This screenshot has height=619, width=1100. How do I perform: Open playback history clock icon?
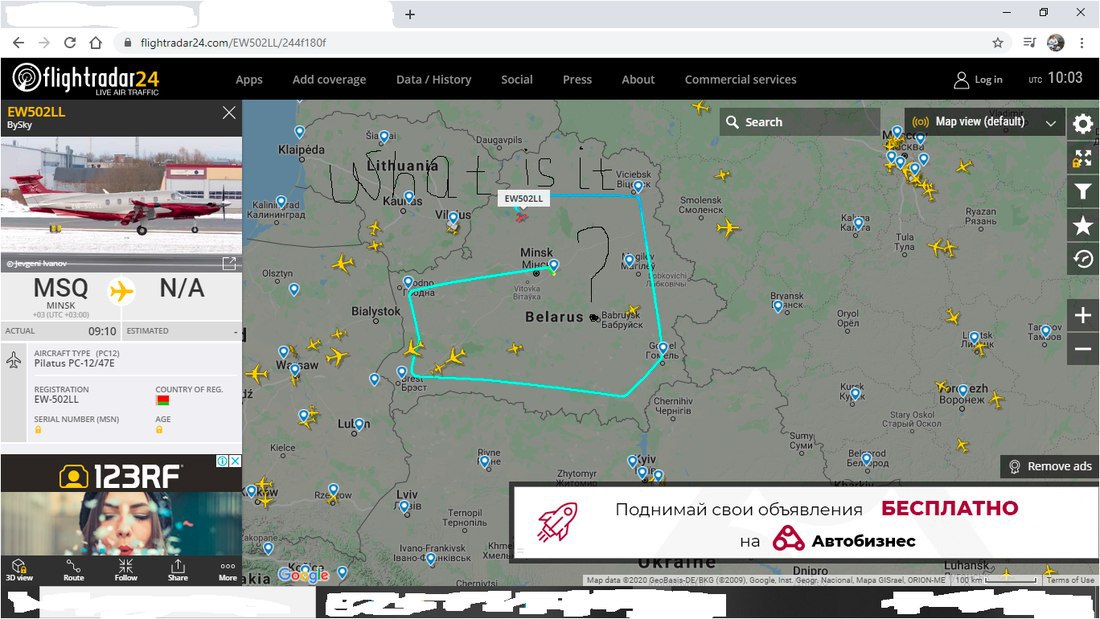tap(1082, 259)
